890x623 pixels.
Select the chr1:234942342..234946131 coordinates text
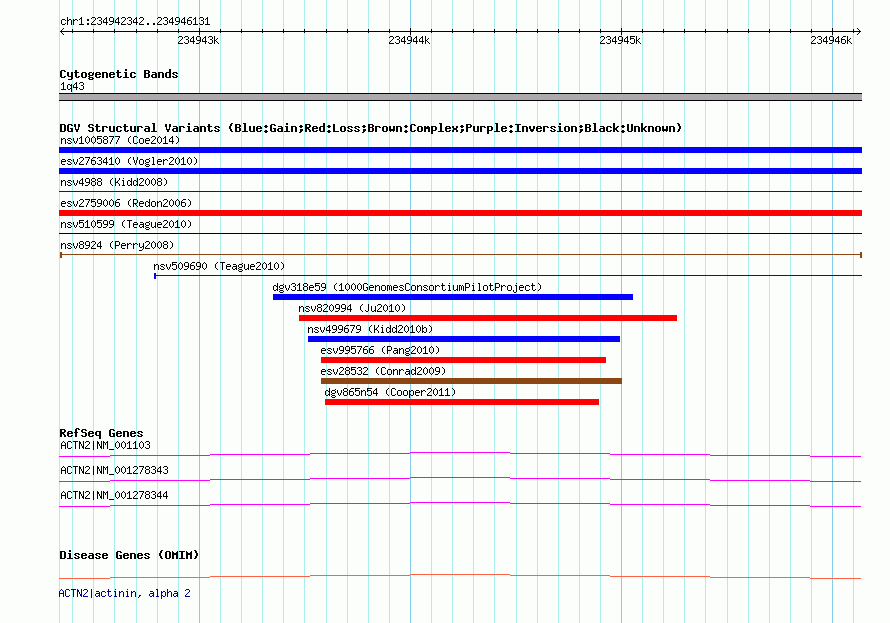tap(135, 22)
